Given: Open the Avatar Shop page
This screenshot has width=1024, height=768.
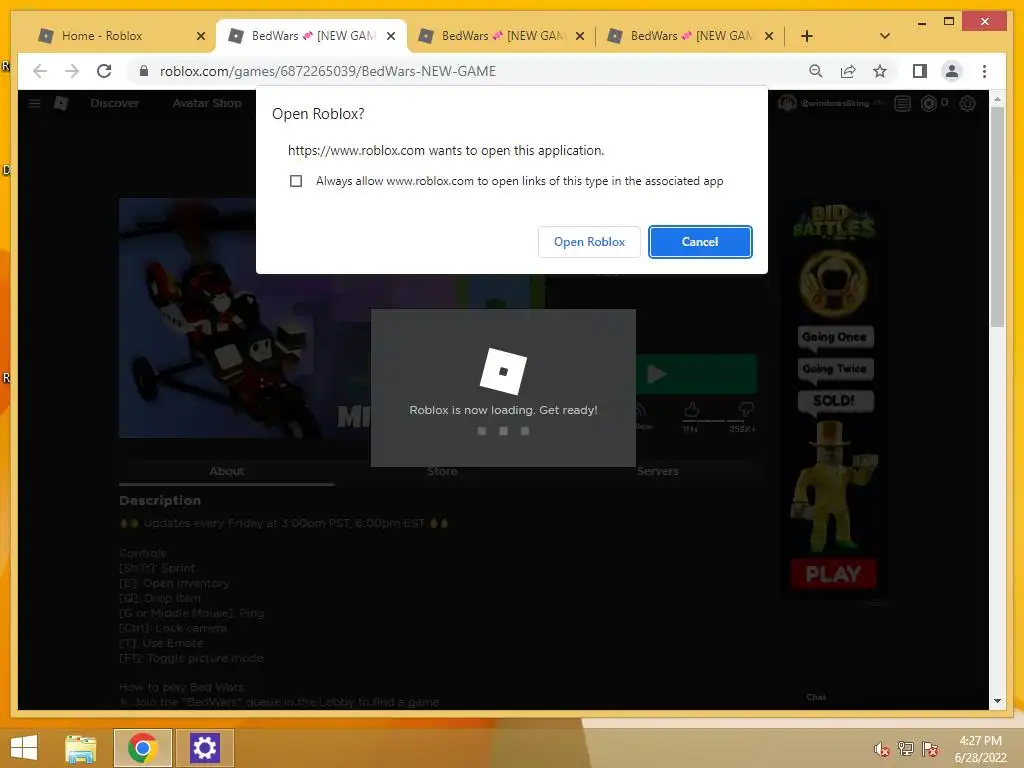Looking at the screenshot, I should point(207,103).
